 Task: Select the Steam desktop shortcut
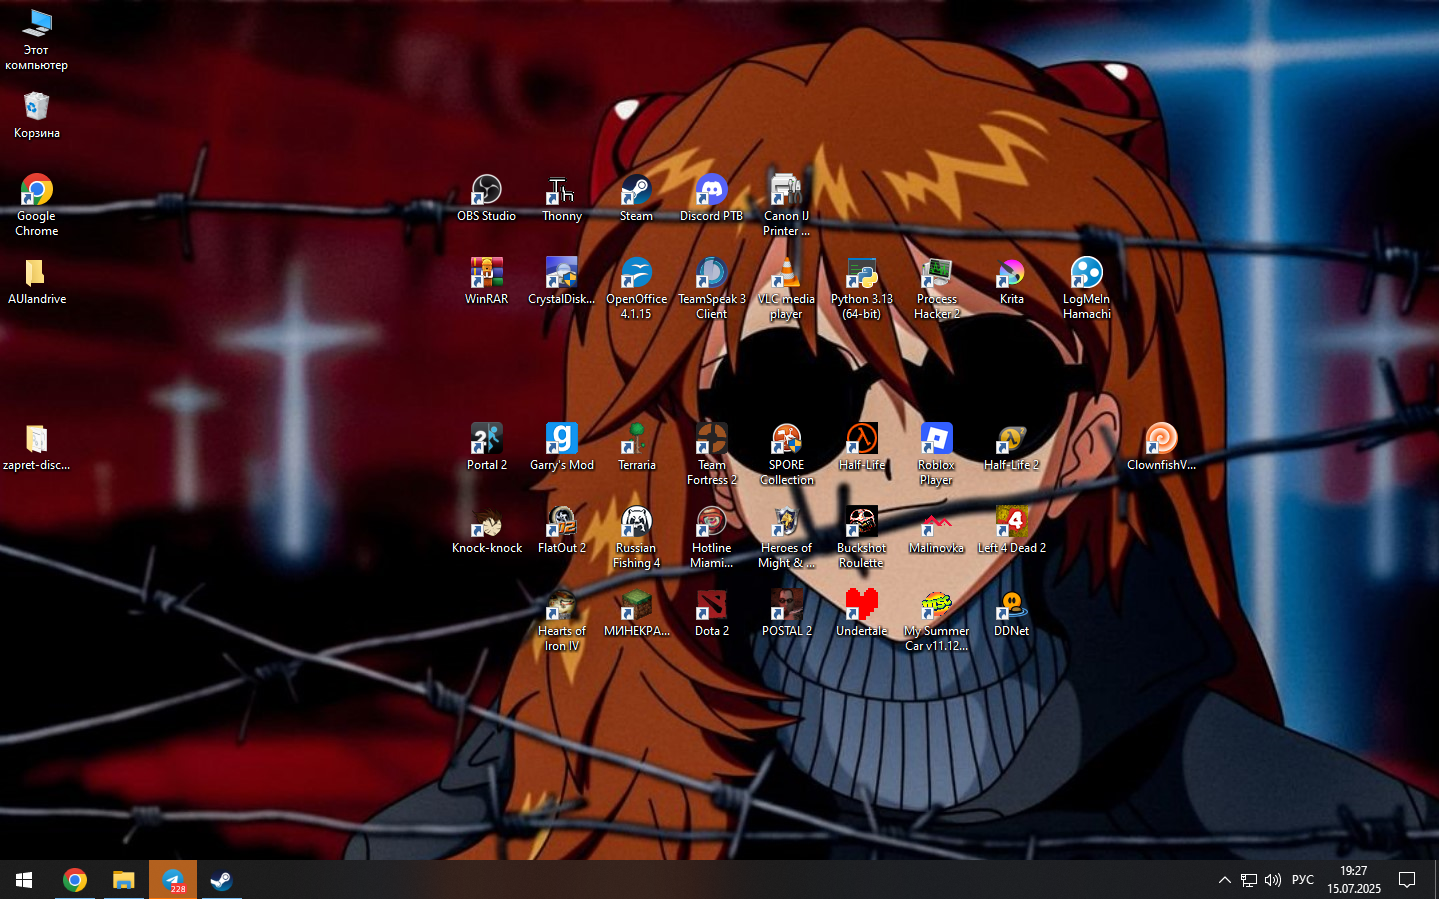pyautogui.click(x=636, y=198)
